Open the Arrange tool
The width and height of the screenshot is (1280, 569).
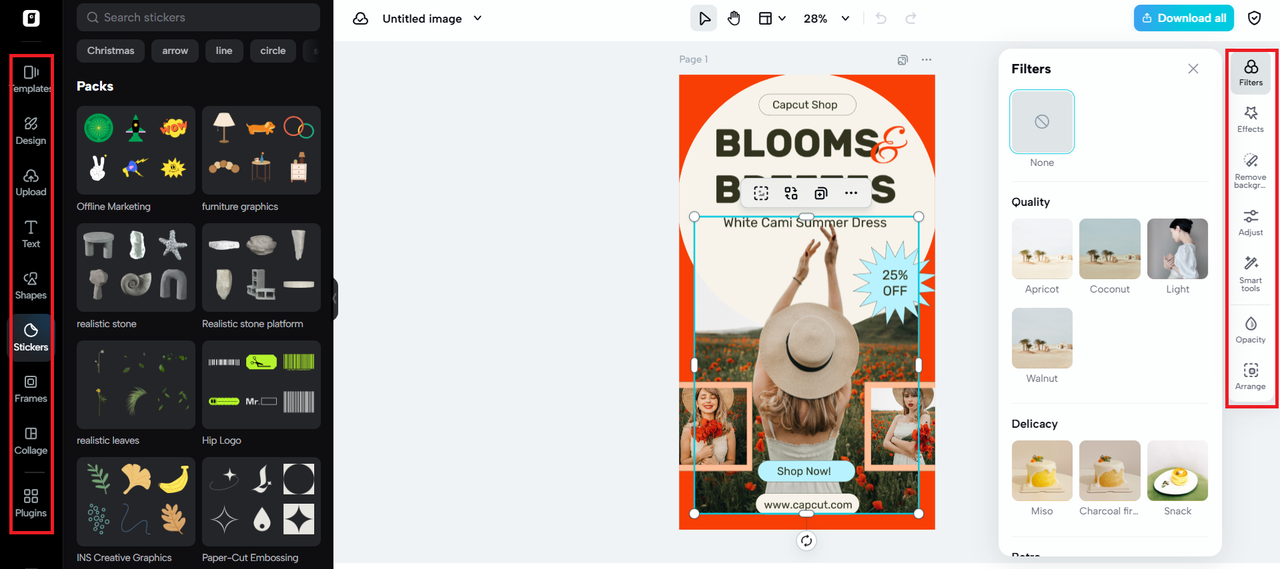point(1251,376)
